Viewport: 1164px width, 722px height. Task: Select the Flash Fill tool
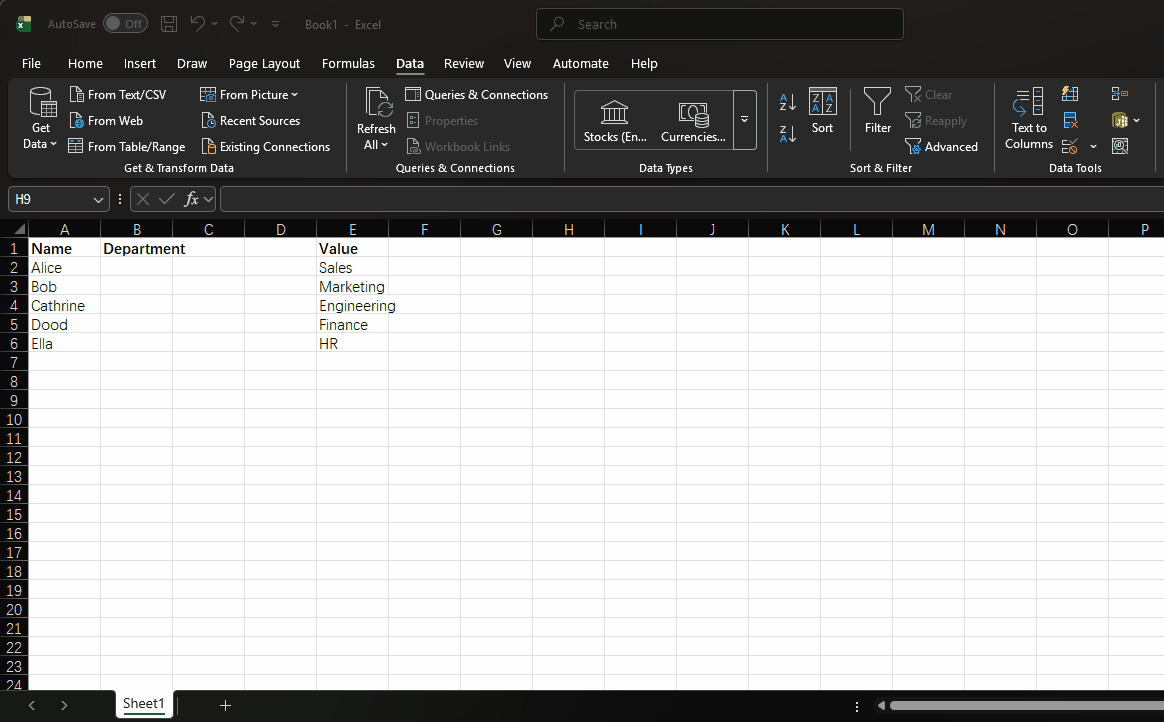coord(1070,94)
